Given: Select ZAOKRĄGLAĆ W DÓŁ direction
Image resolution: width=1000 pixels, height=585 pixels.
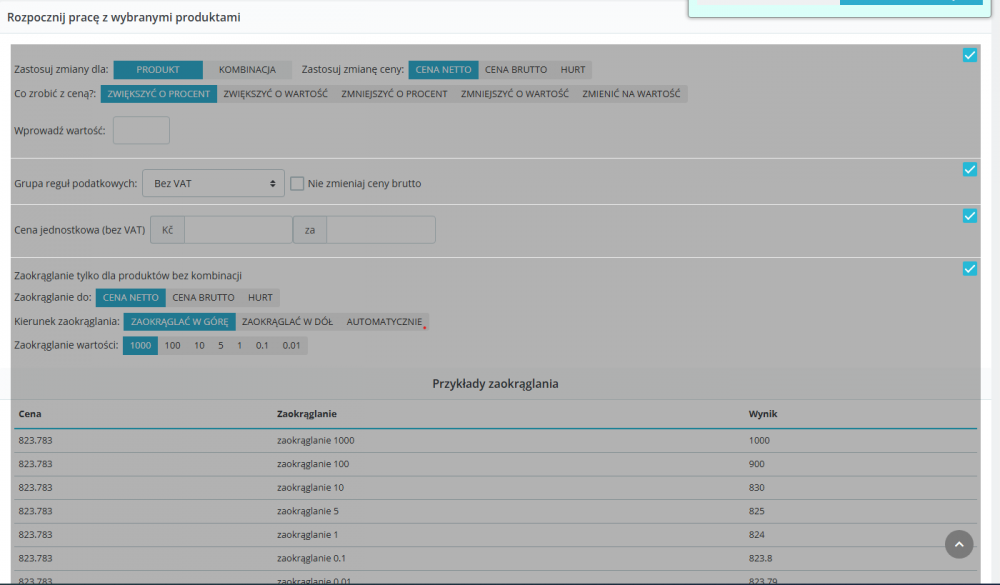Looking at the screenshot, I should [288, 322].
